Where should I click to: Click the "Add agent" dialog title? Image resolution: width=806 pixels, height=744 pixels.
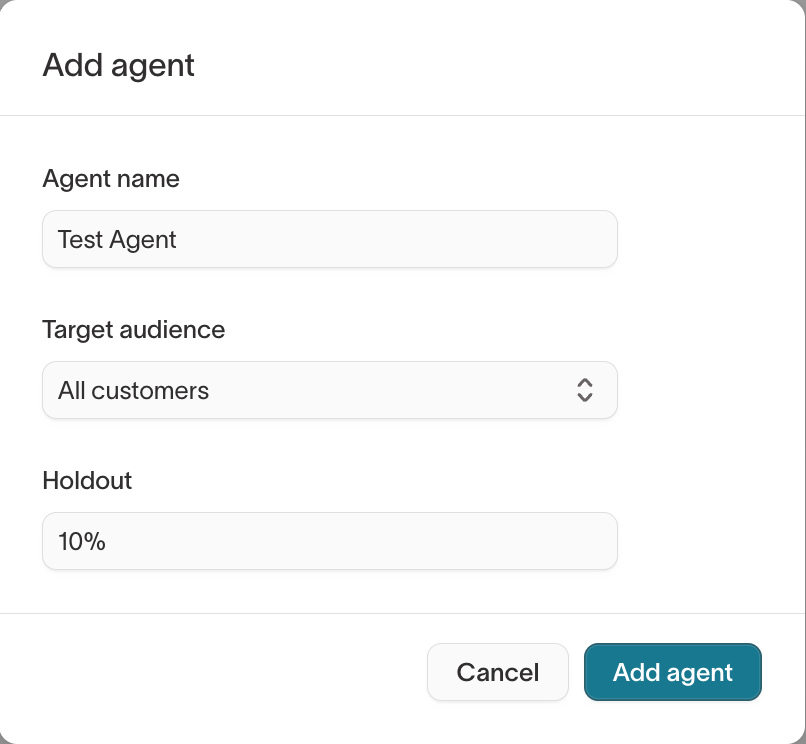click(x=118, y=66)
